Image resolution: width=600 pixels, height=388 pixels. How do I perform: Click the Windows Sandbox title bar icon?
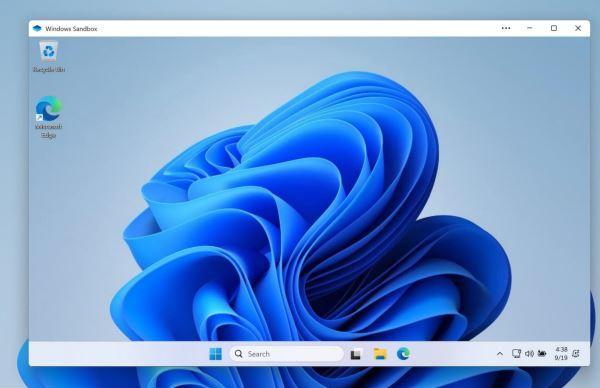[x=37, y=28]
